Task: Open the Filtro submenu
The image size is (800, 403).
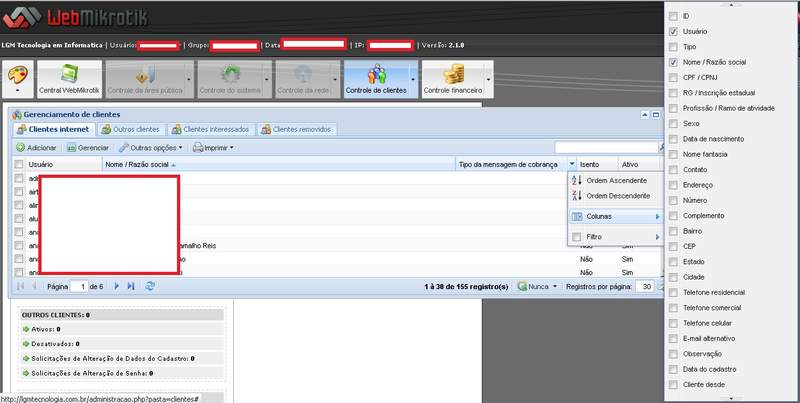Action: click(615, 237)
